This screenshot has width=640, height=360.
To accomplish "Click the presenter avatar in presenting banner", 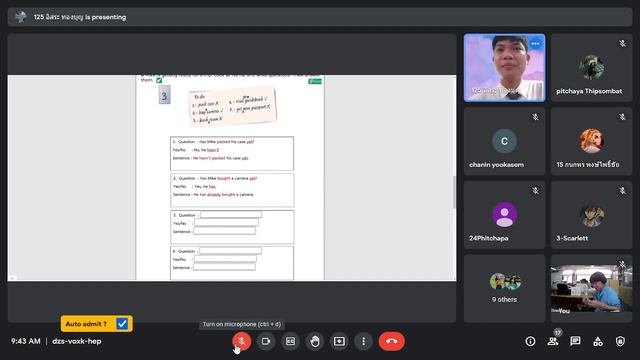I will pyautogui.click(x=20, y=17).
